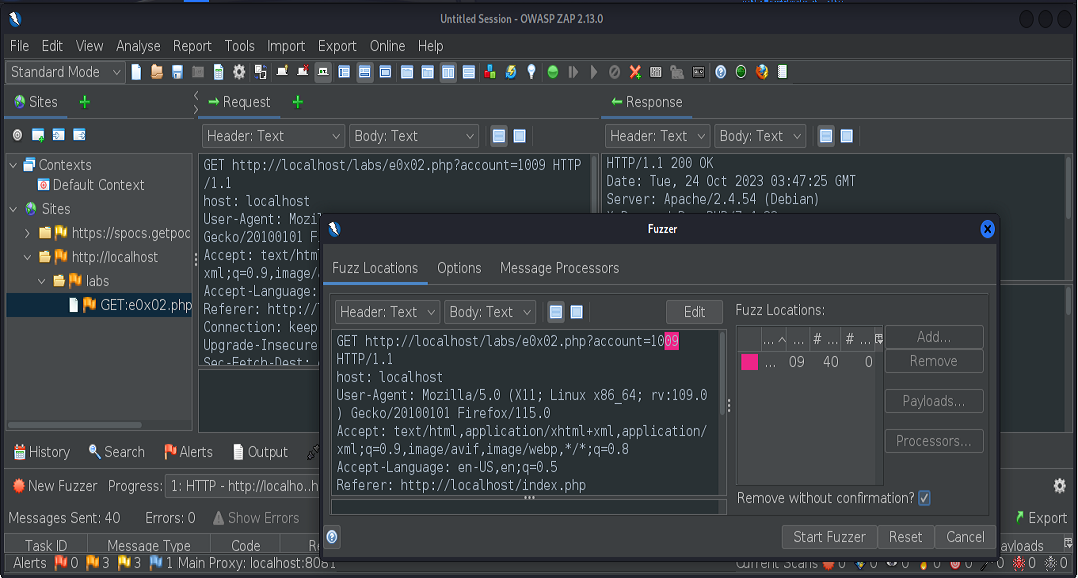
Task: Click the globe with lightning toolbar icon
Action: pos(511,72)
